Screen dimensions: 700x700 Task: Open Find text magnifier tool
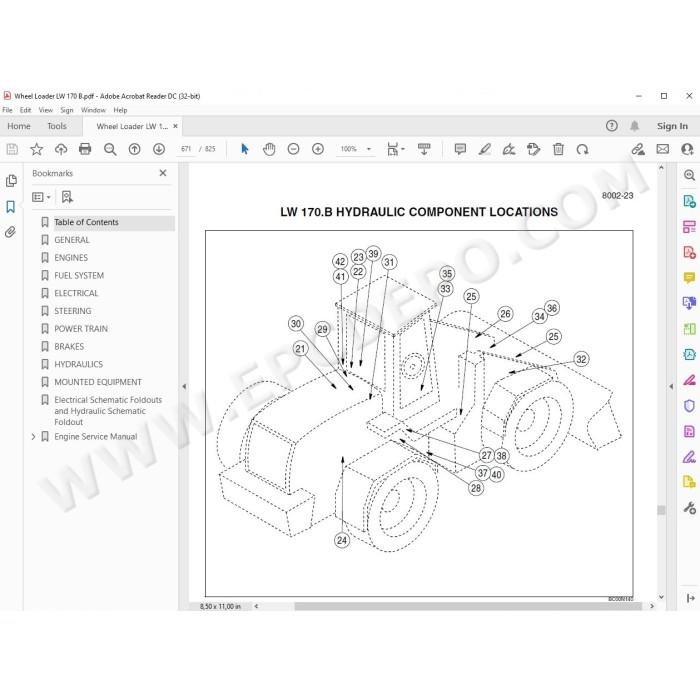pos(110,149)
